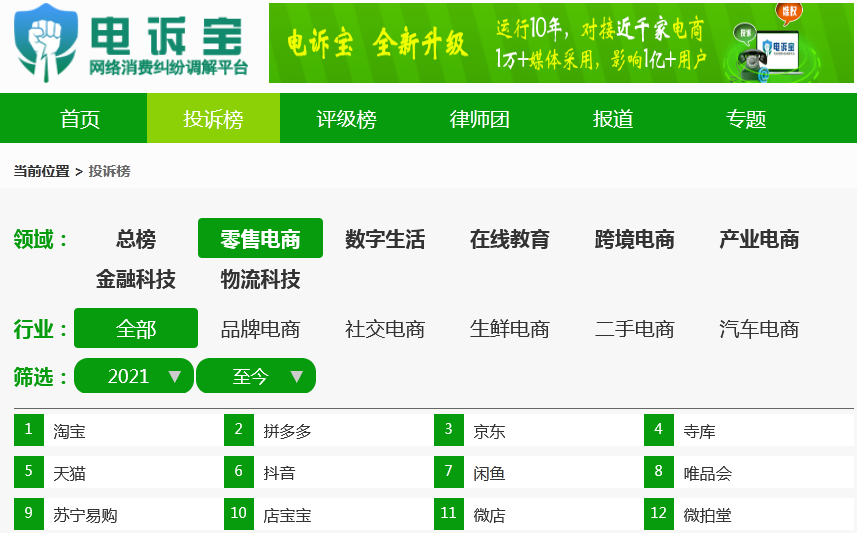Filter by 二手电商 industry

click(x=634, y=329)
